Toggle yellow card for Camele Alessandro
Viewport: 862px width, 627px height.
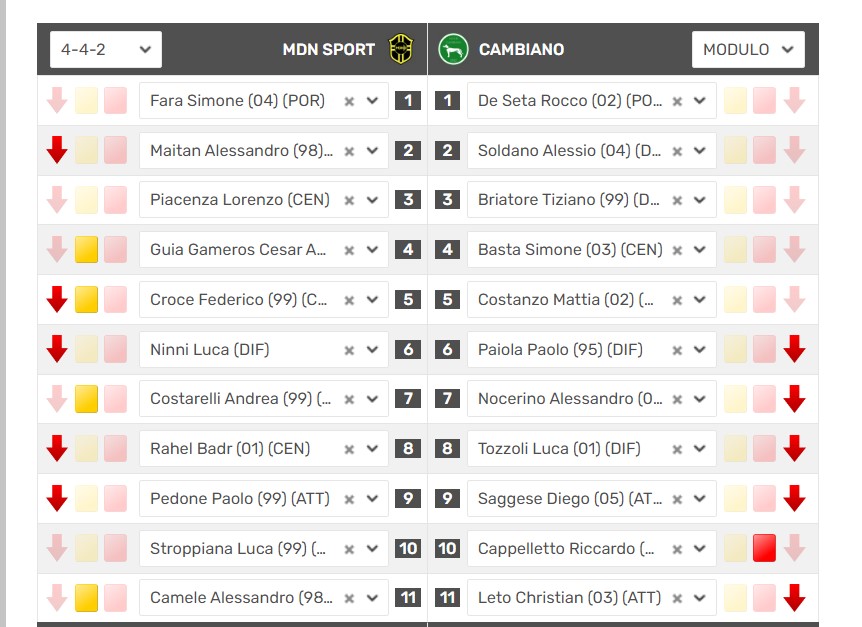click(x=86, y=598)
